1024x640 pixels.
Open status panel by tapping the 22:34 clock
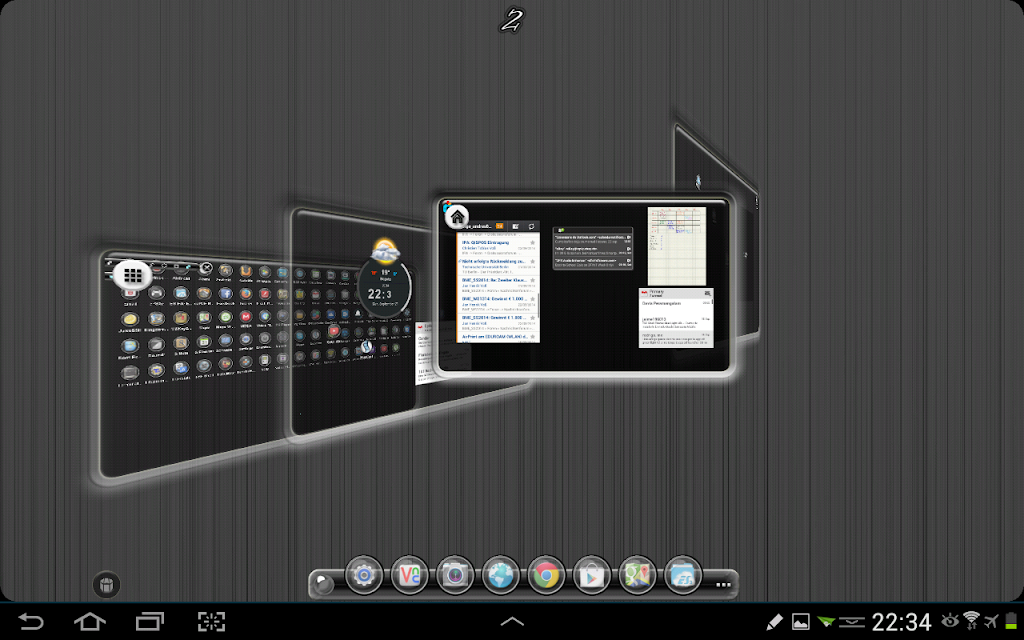pos(901,622)
